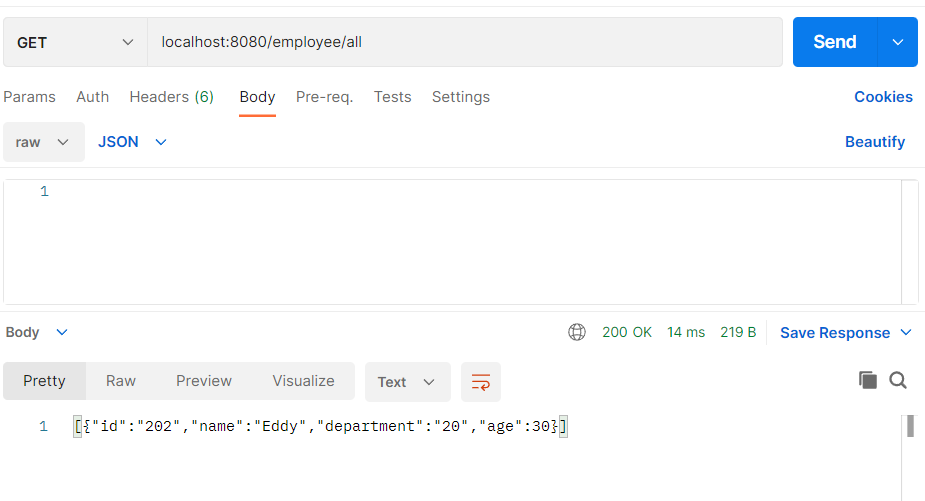This screenshot has height=501, width=925.
Task: Toggle the word wrap lines icon
Action: pos(481,382)
